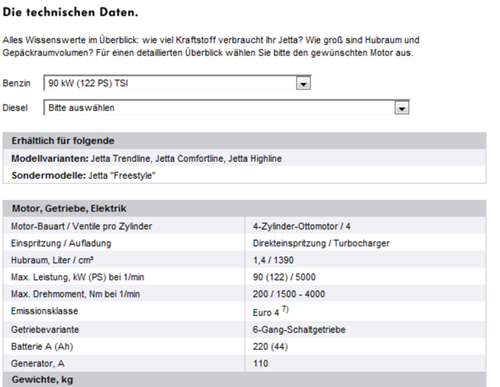Click the 'Max. Drehmoment, Nm bei 1/min' label
This screenshot has width=500, height=387.
click(75, 294)
